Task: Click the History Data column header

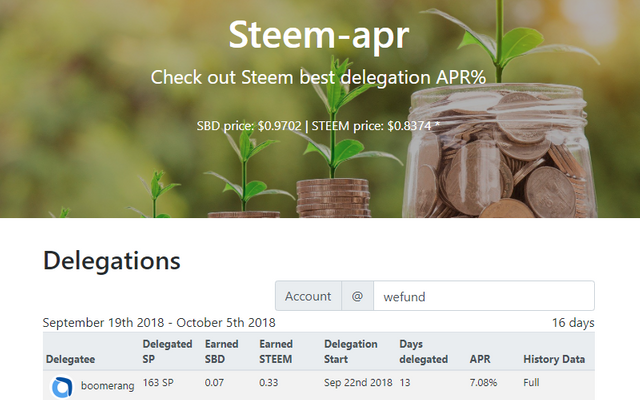Action: click(554, 359)
